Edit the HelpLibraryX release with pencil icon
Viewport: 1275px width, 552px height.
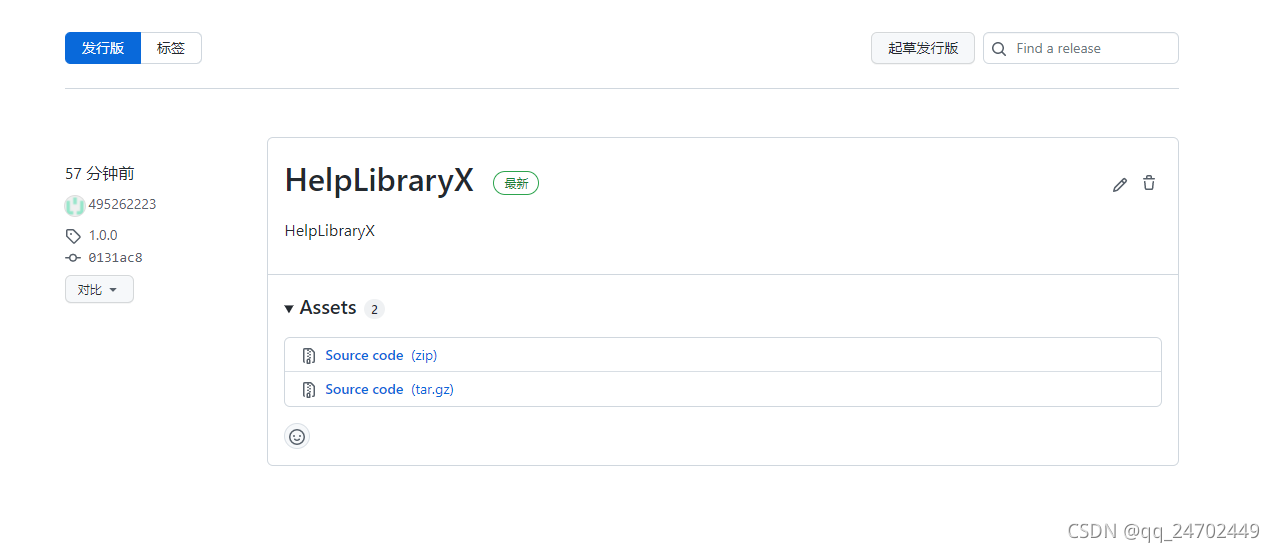1120,184
